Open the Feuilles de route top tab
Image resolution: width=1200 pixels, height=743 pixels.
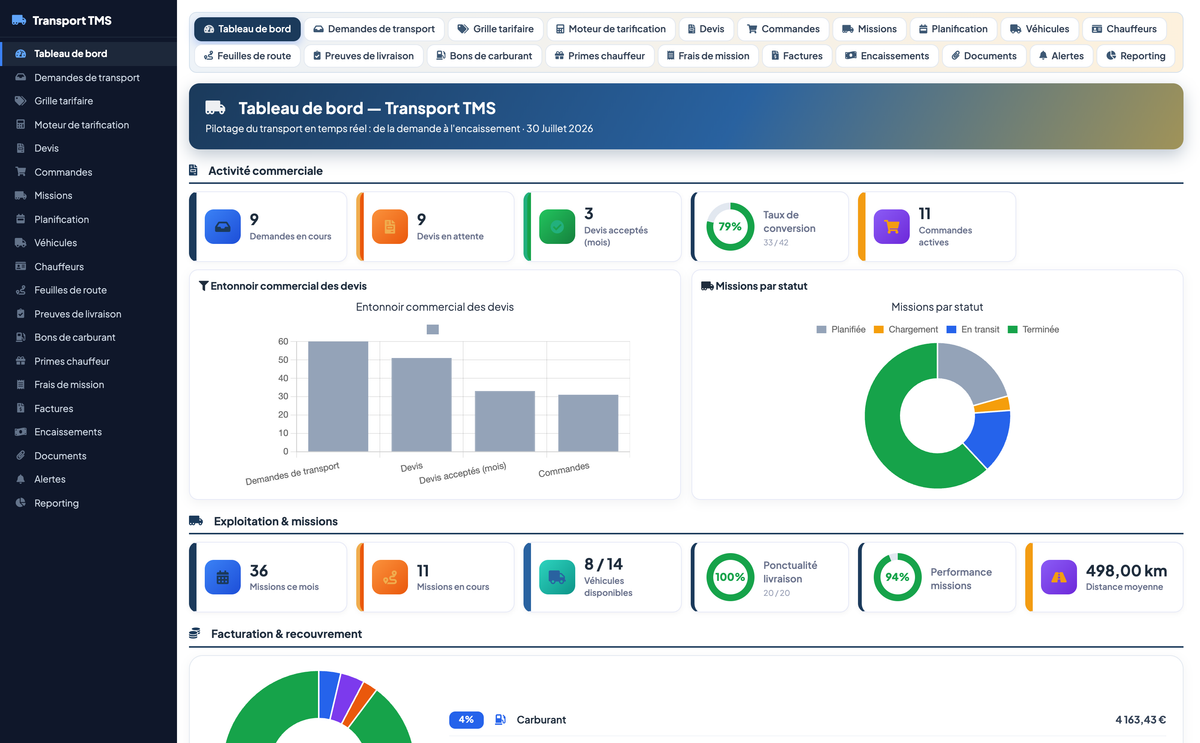pyautogui.click(x=247, y=56)
